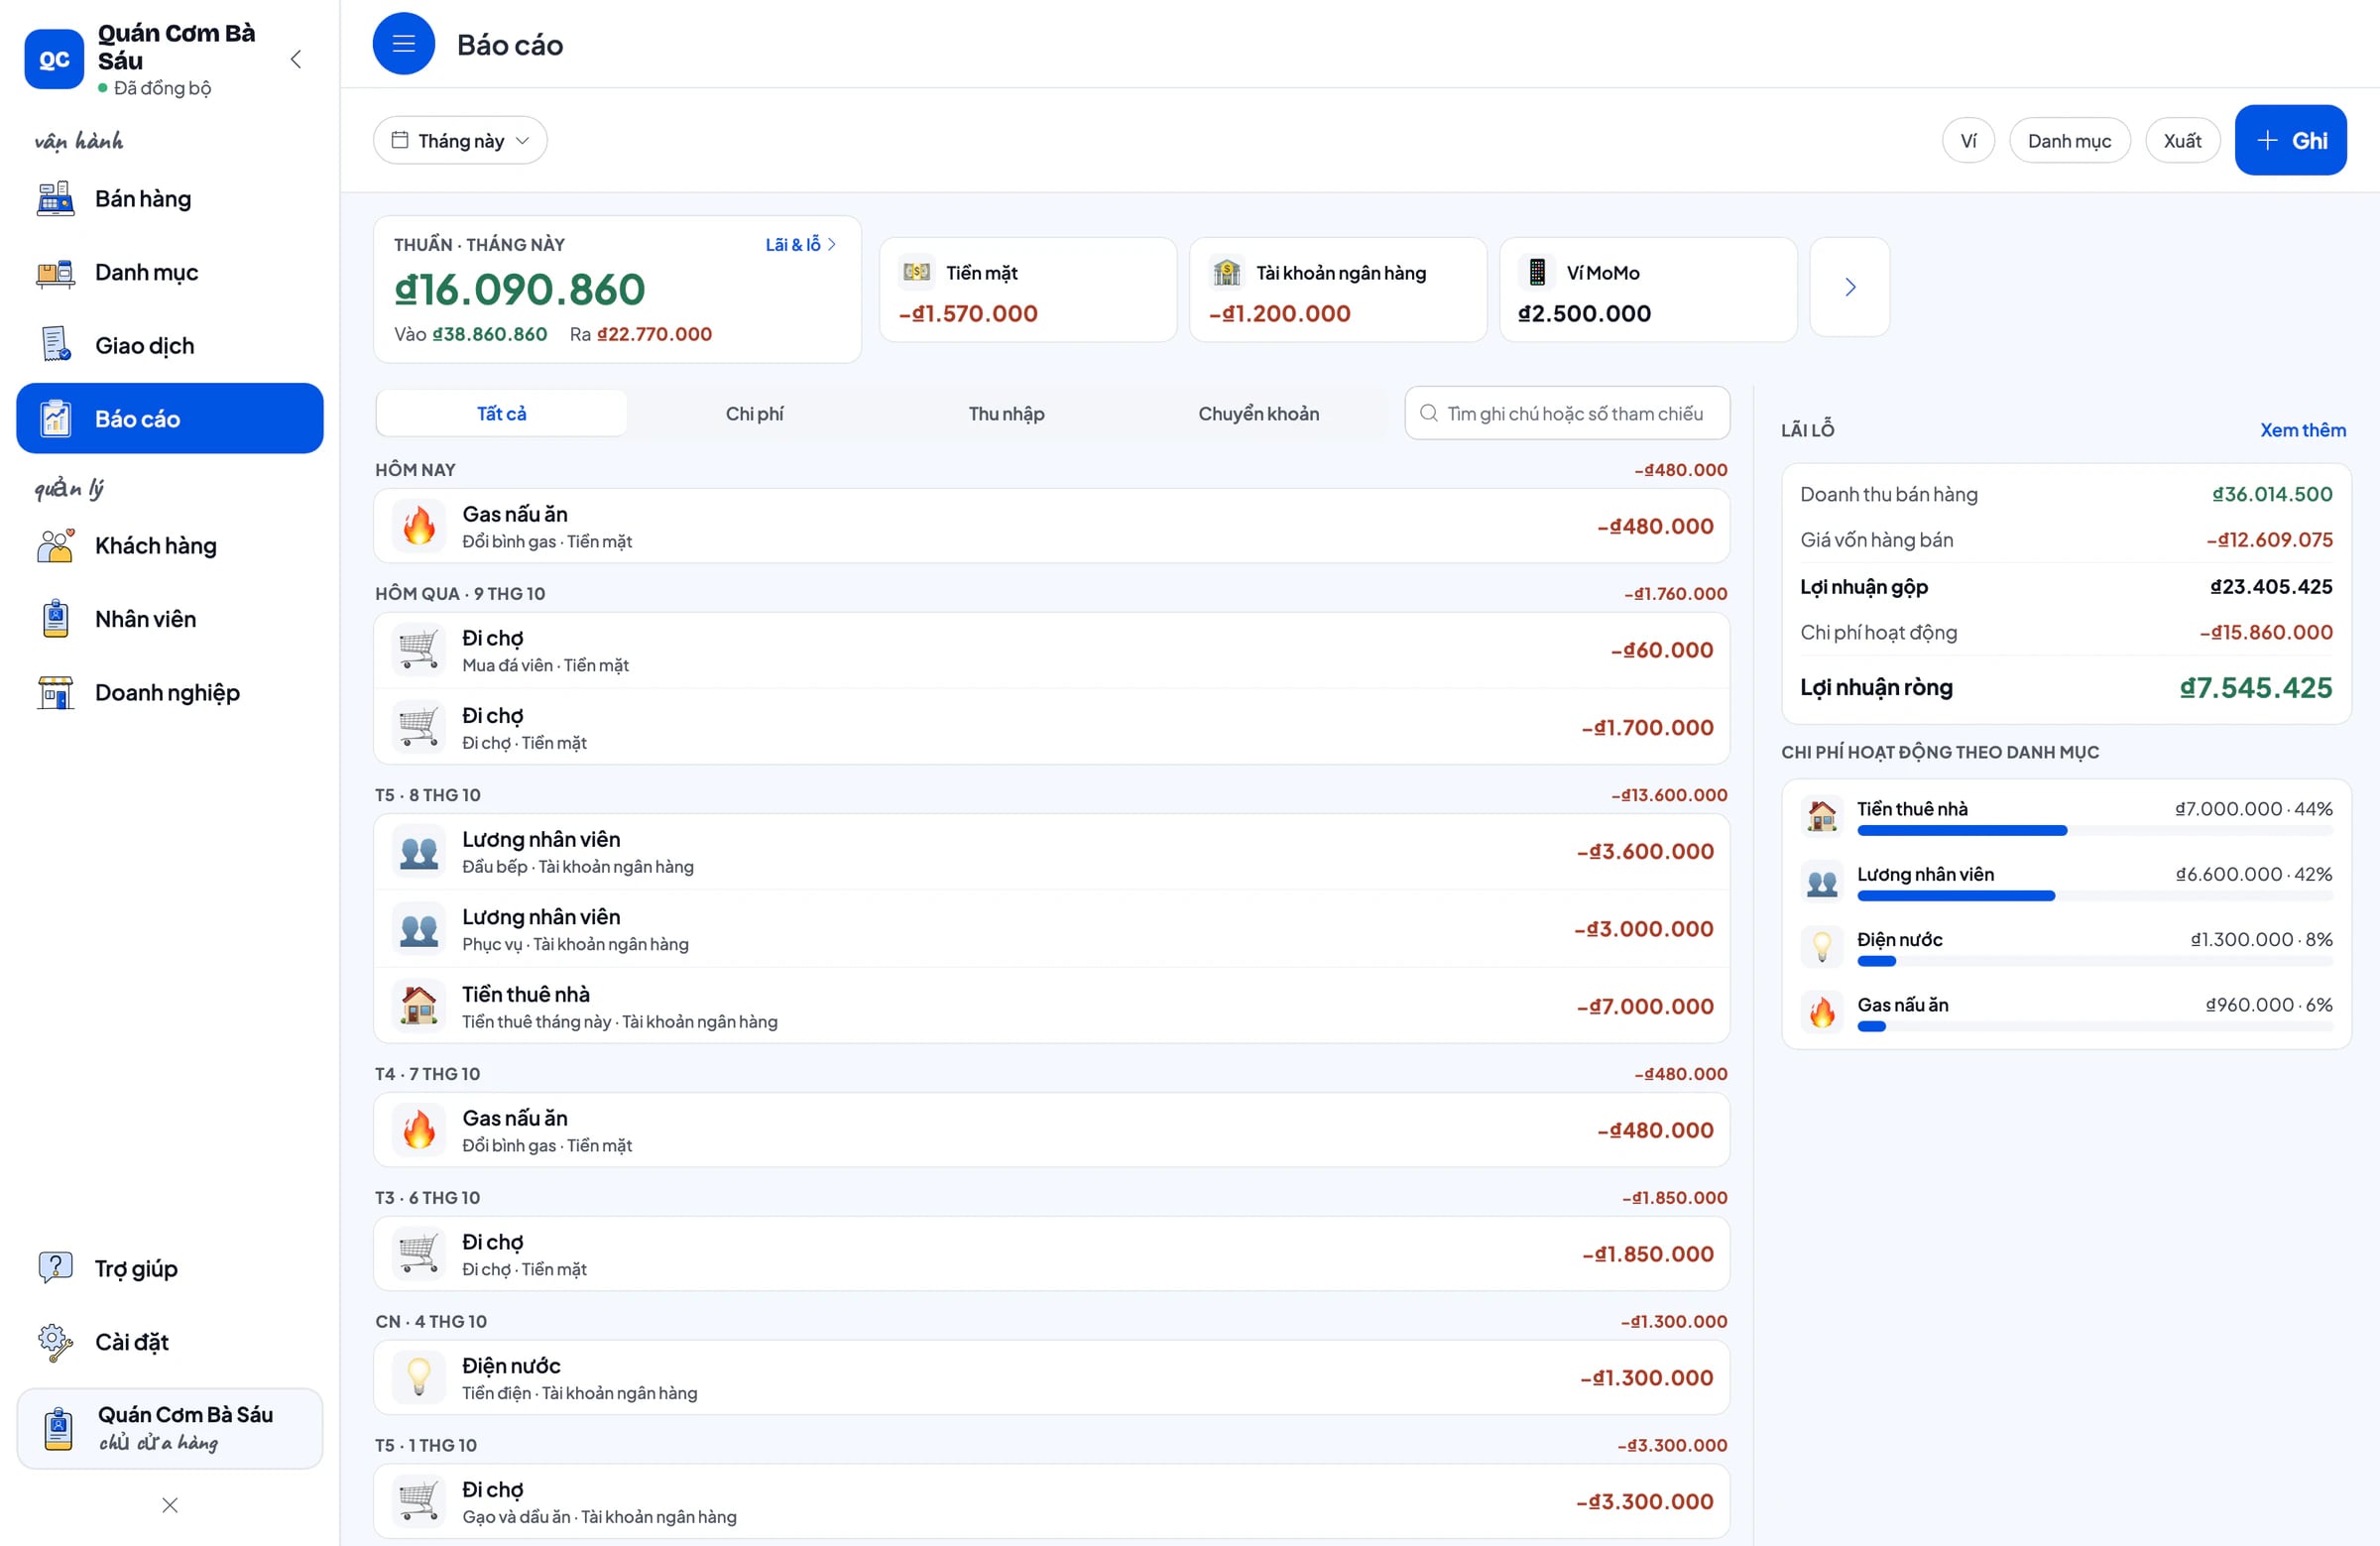The image size is (2380, 1546).
Task: Switch to the Chuyển khoản tab
Action: tap(1258, 413)
